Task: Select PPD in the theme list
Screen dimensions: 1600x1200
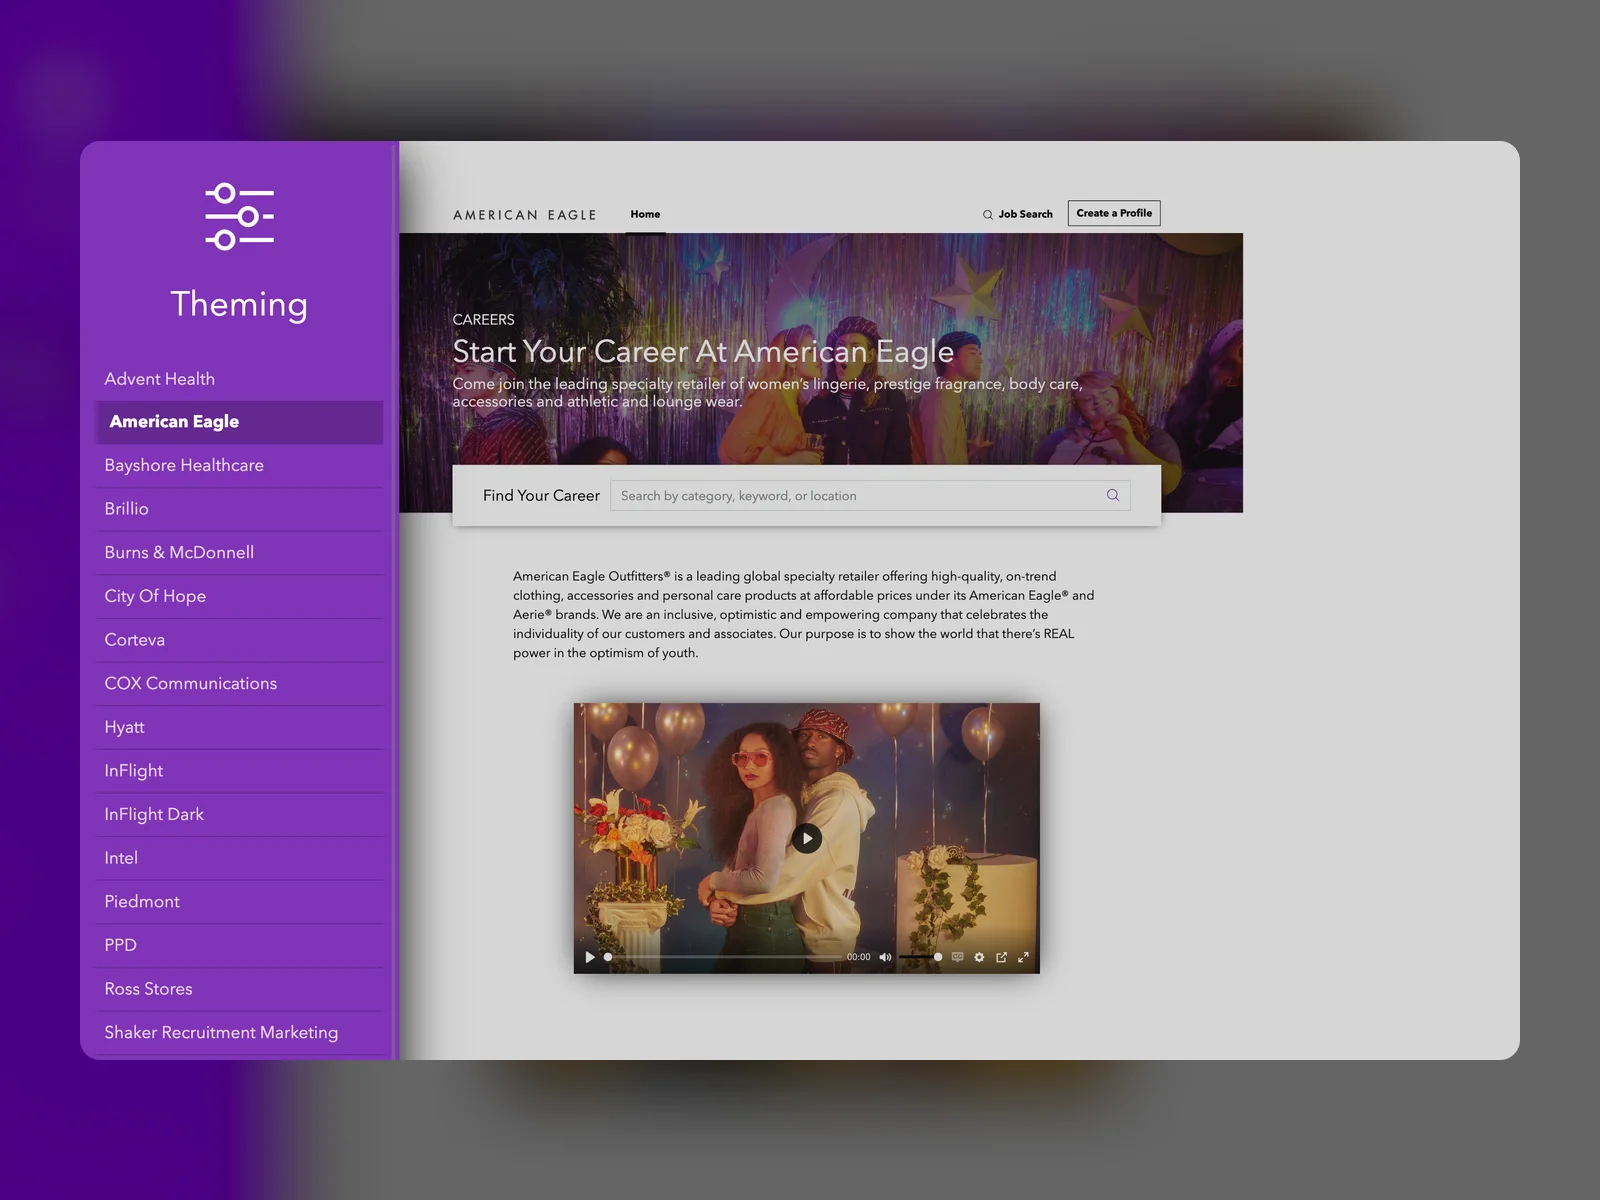Action: [x=239, y=945]
